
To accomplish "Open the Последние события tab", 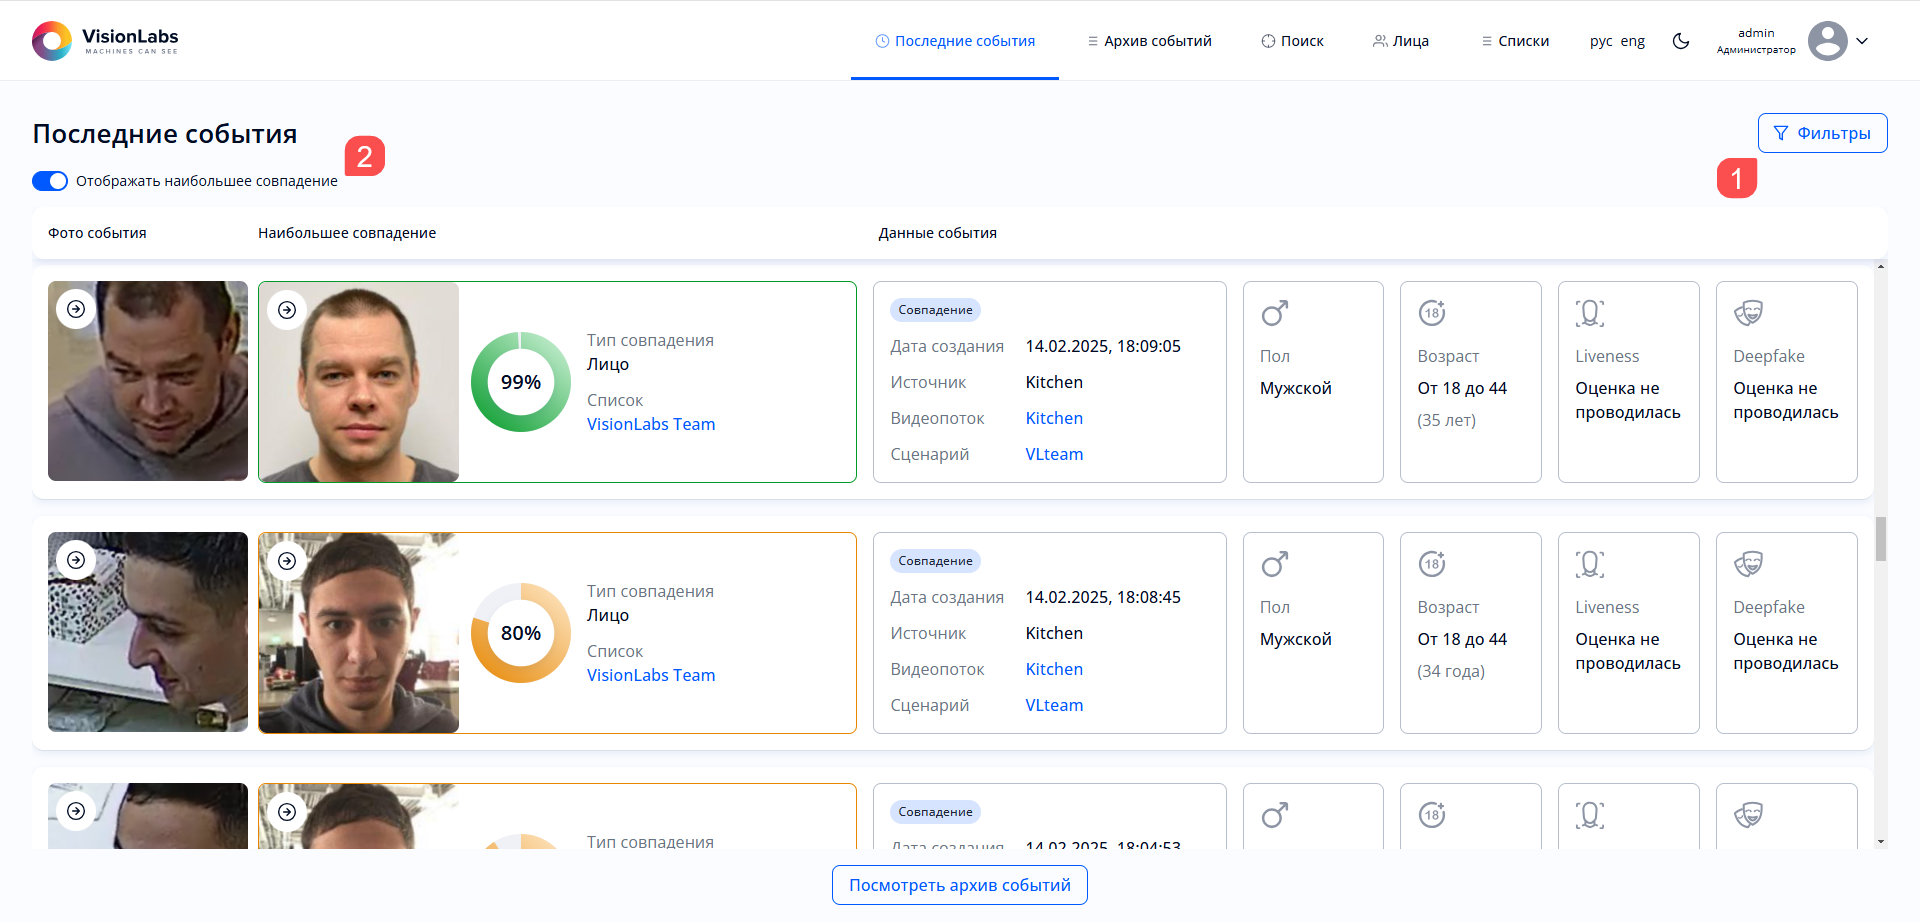I will pyautogui.click(x=955, y=41).
